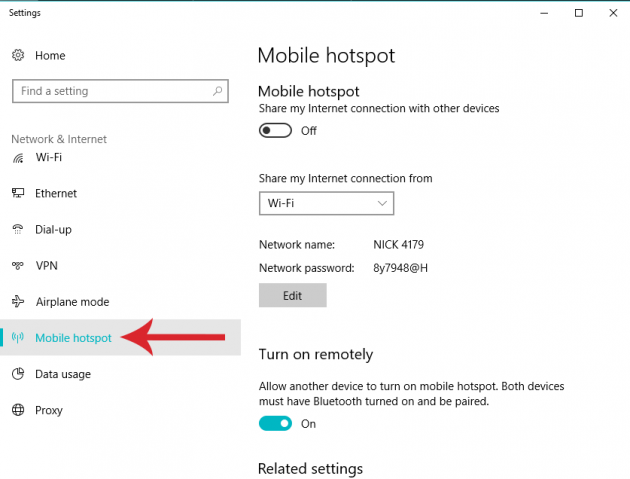
Task: Select Mobile hotspot in the sidebar
Action: coord(121,338)
